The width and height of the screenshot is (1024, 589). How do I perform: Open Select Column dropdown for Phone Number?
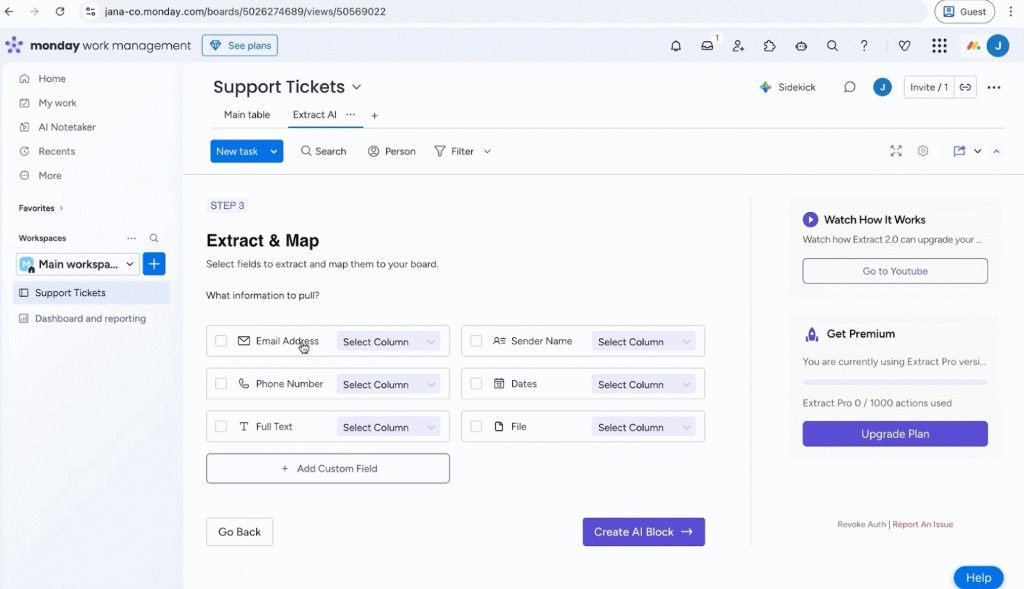[388, 385]
